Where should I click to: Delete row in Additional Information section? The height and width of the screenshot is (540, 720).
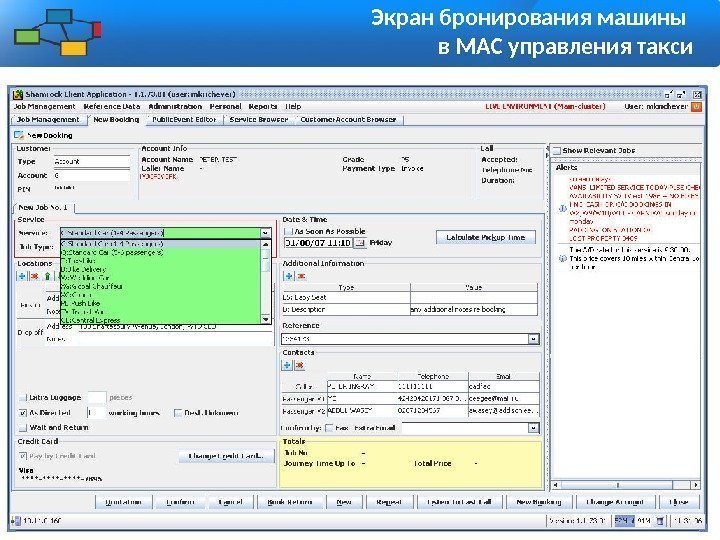click(301, 276)
